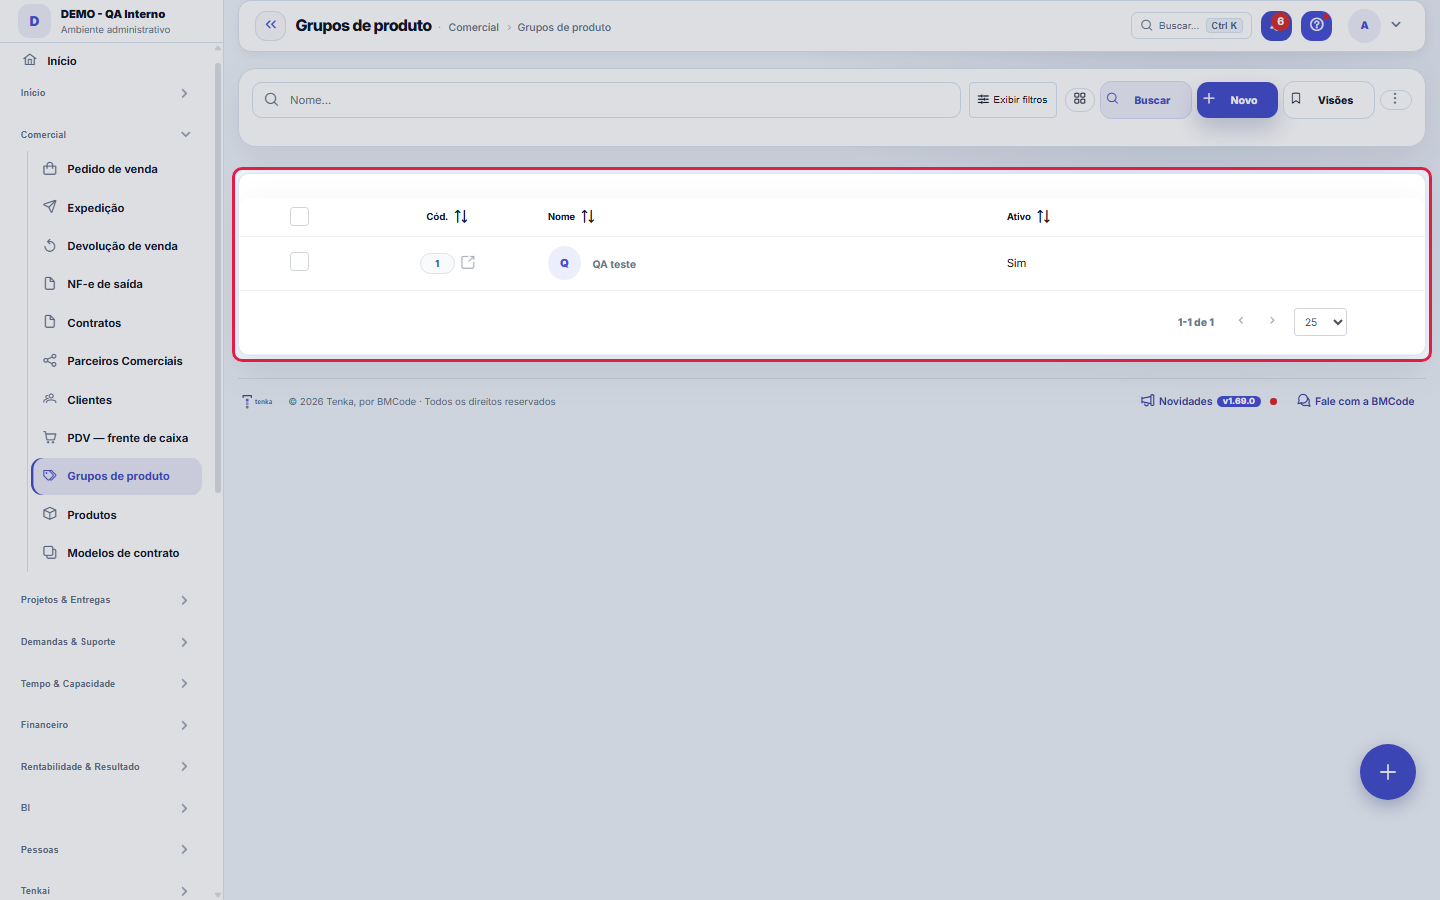Click the Q avatar of QA teste

tap(564, 263)
